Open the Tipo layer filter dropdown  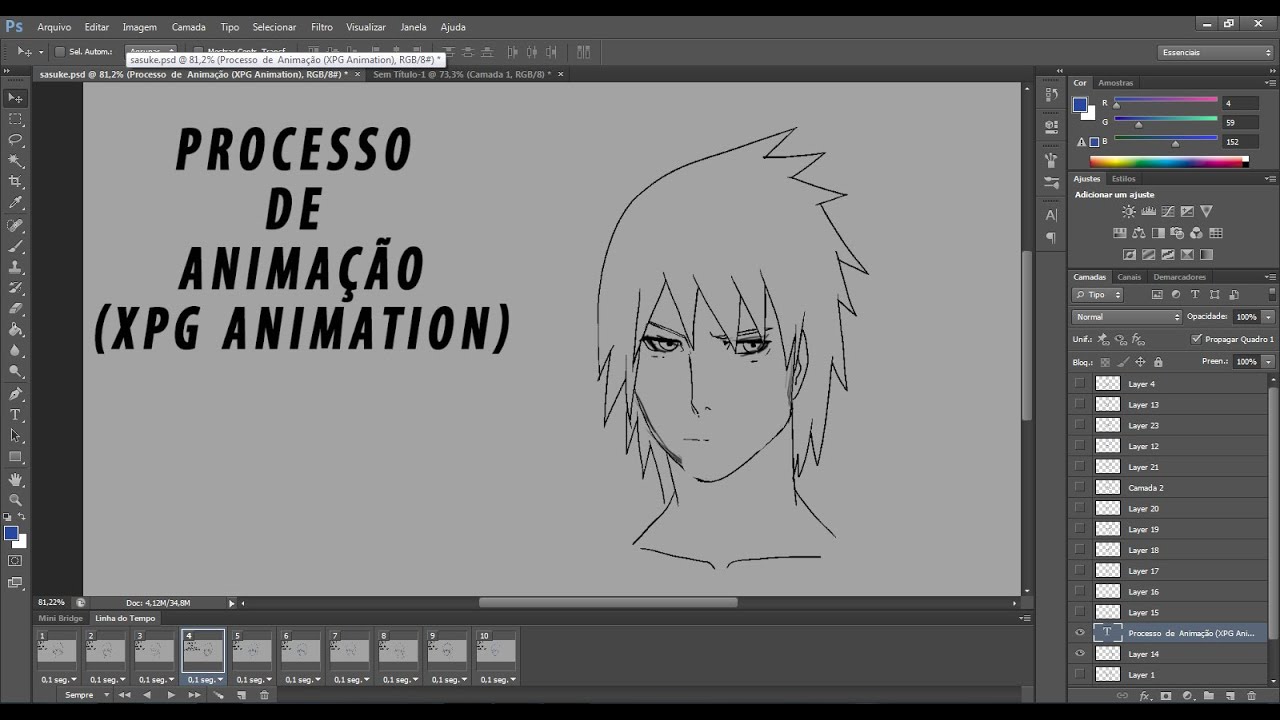click(1098, 295)
